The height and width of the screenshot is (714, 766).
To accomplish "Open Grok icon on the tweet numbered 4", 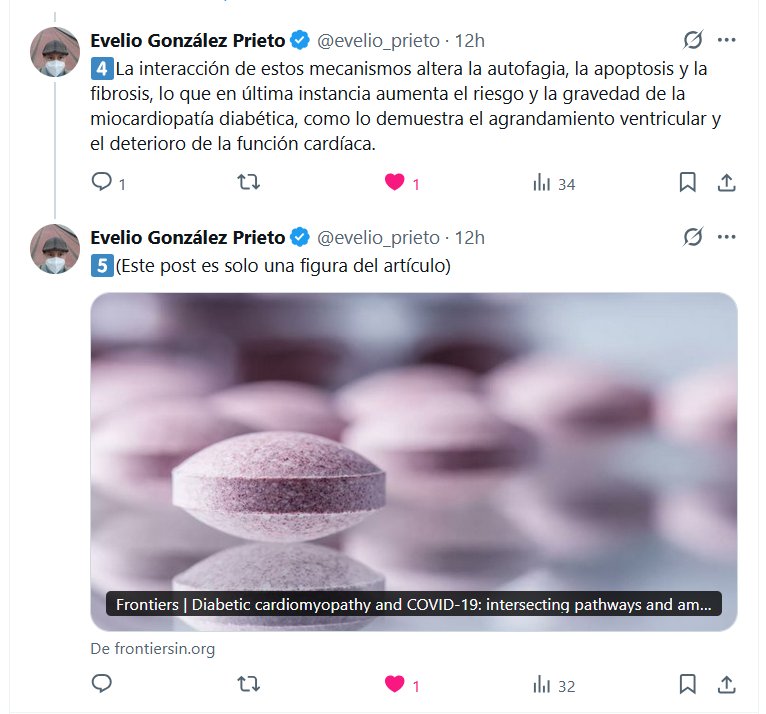I will (693, 40).
